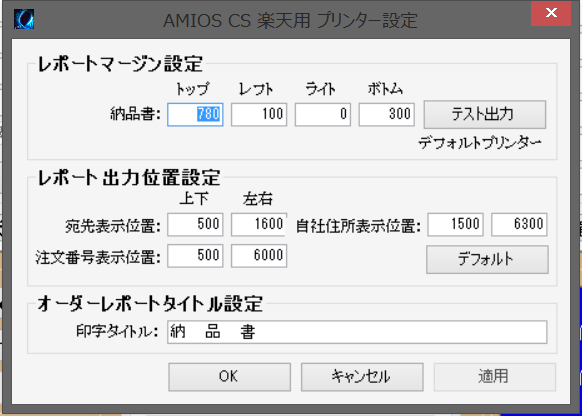Select 宛先表示位置 horizontal position field

click(259, 225)
